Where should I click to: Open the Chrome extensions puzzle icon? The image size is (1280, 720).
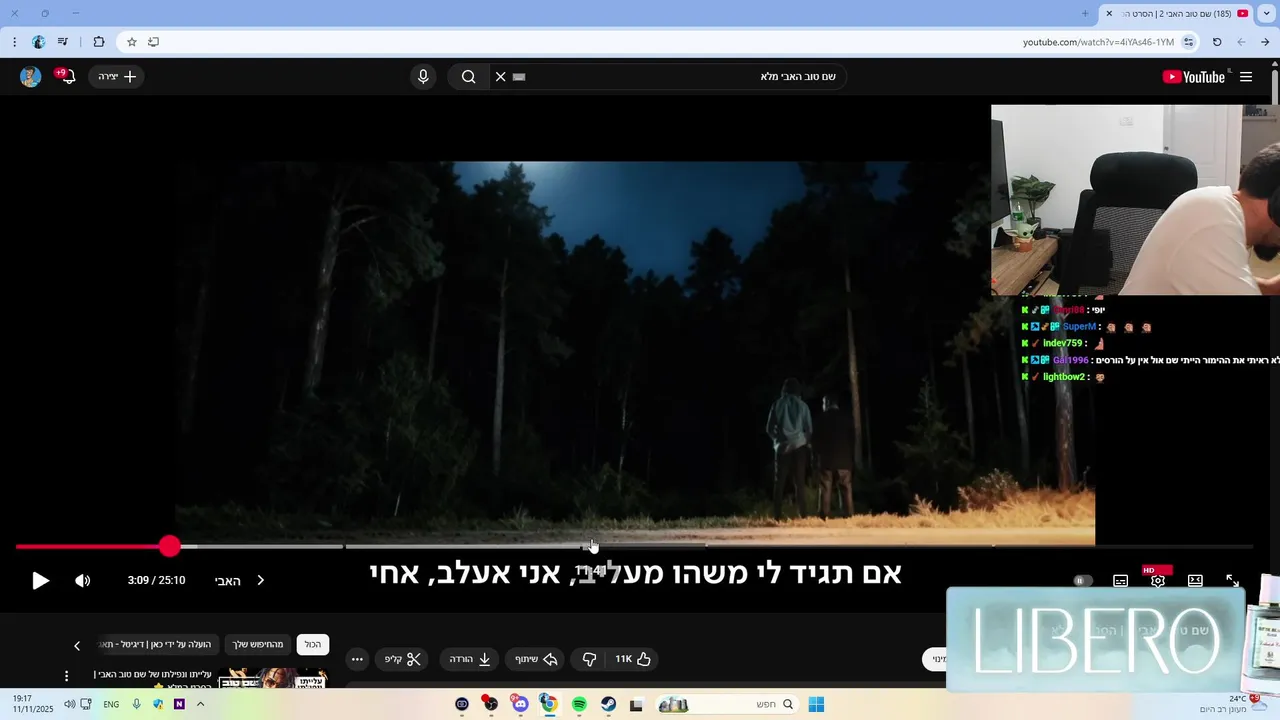coord(99,42)
